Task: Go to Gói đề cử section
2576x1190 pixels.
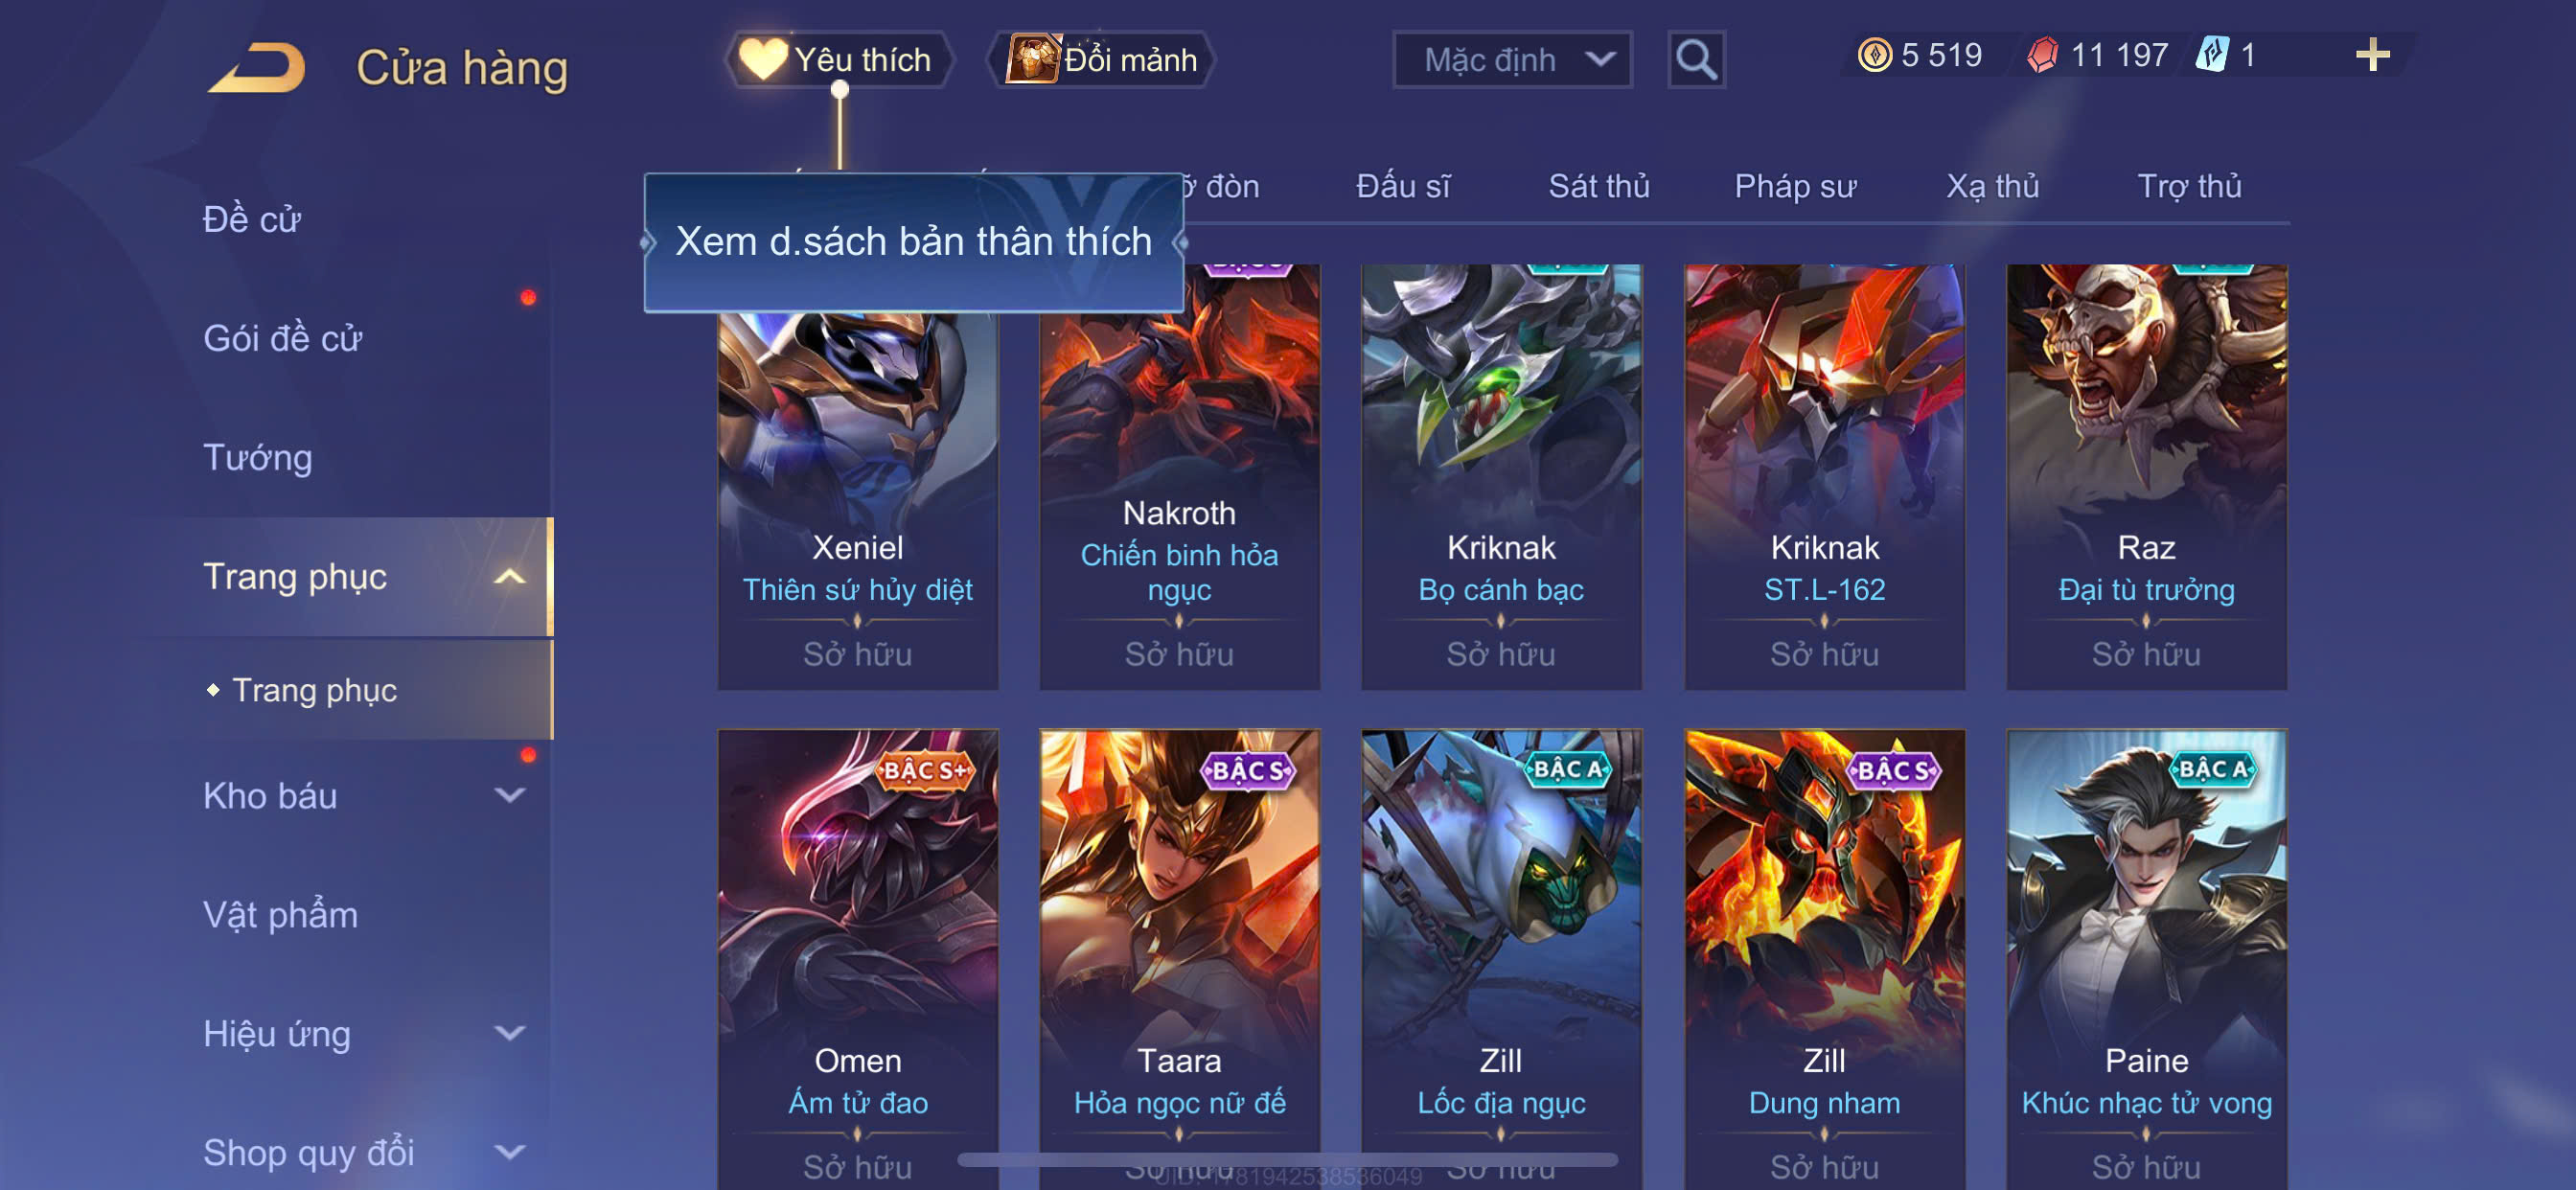Action: tap(283, 339)
